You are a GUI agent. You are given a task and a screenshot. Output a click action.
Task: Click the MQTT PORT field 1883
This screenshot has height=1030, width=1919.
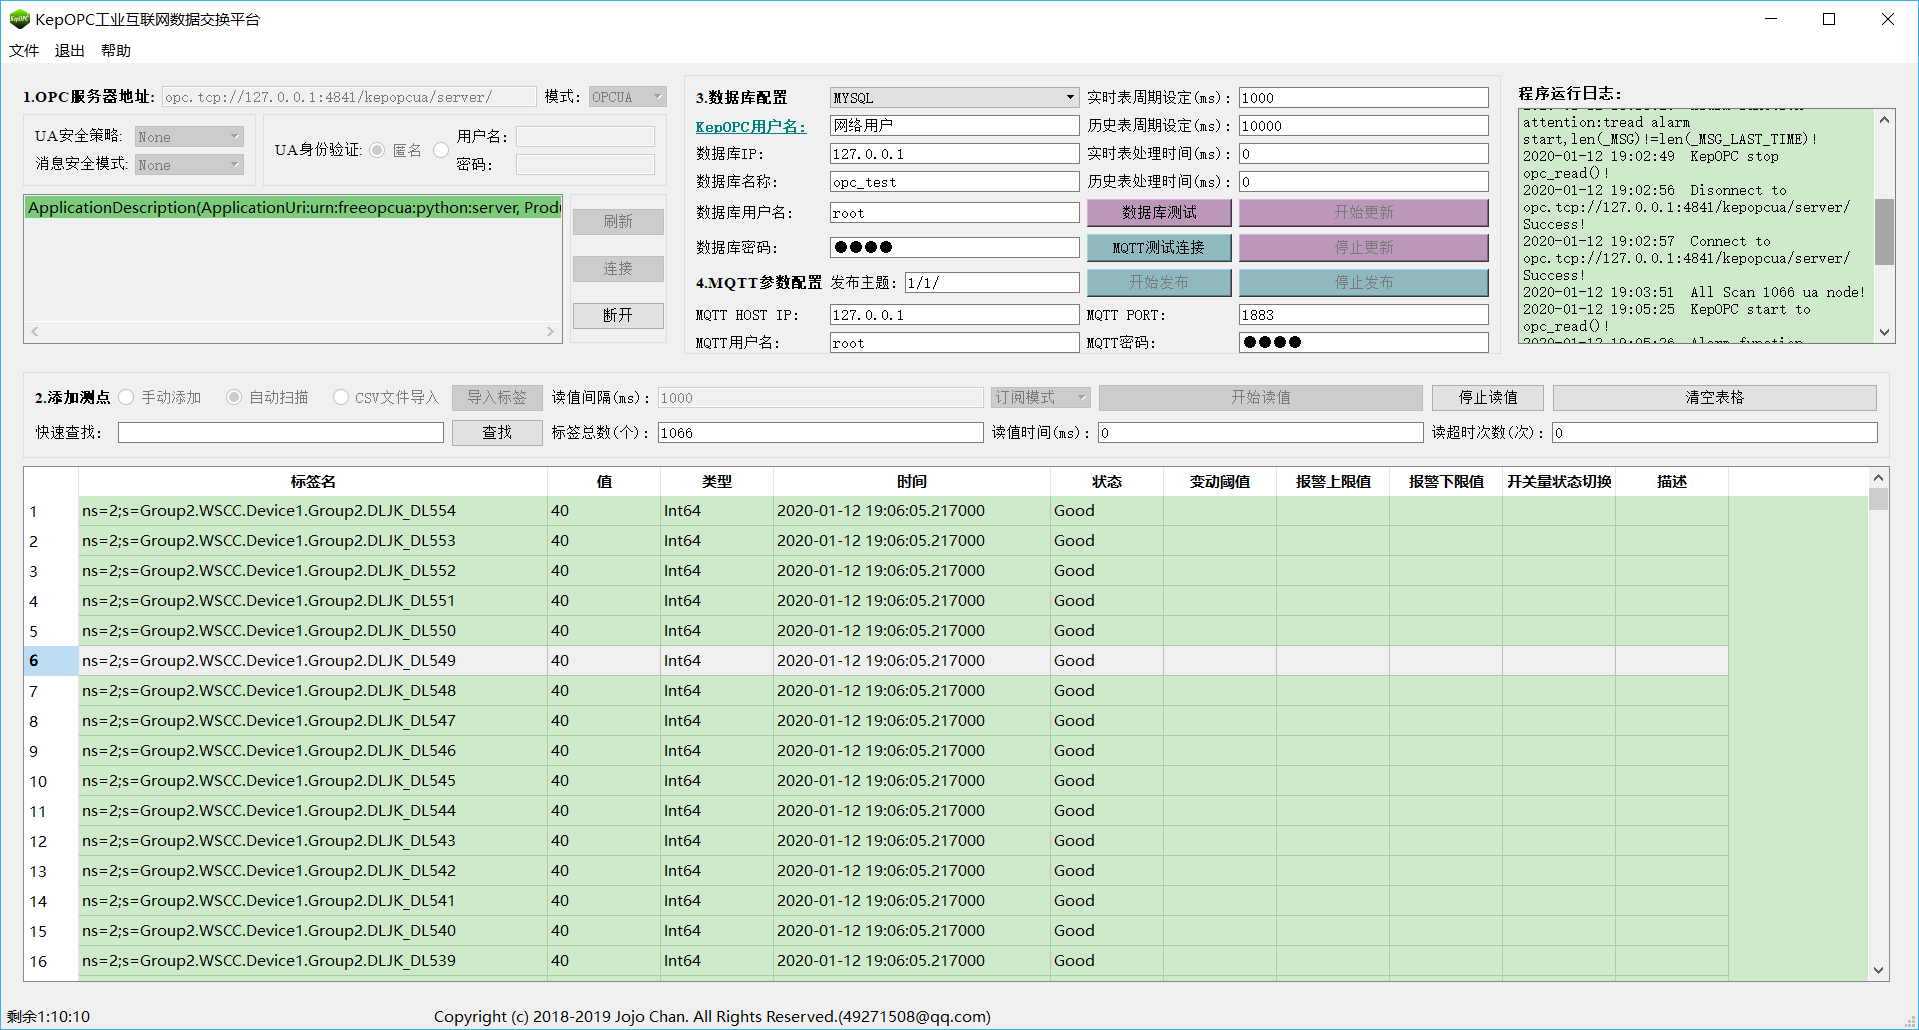(x=1364, y=315)
